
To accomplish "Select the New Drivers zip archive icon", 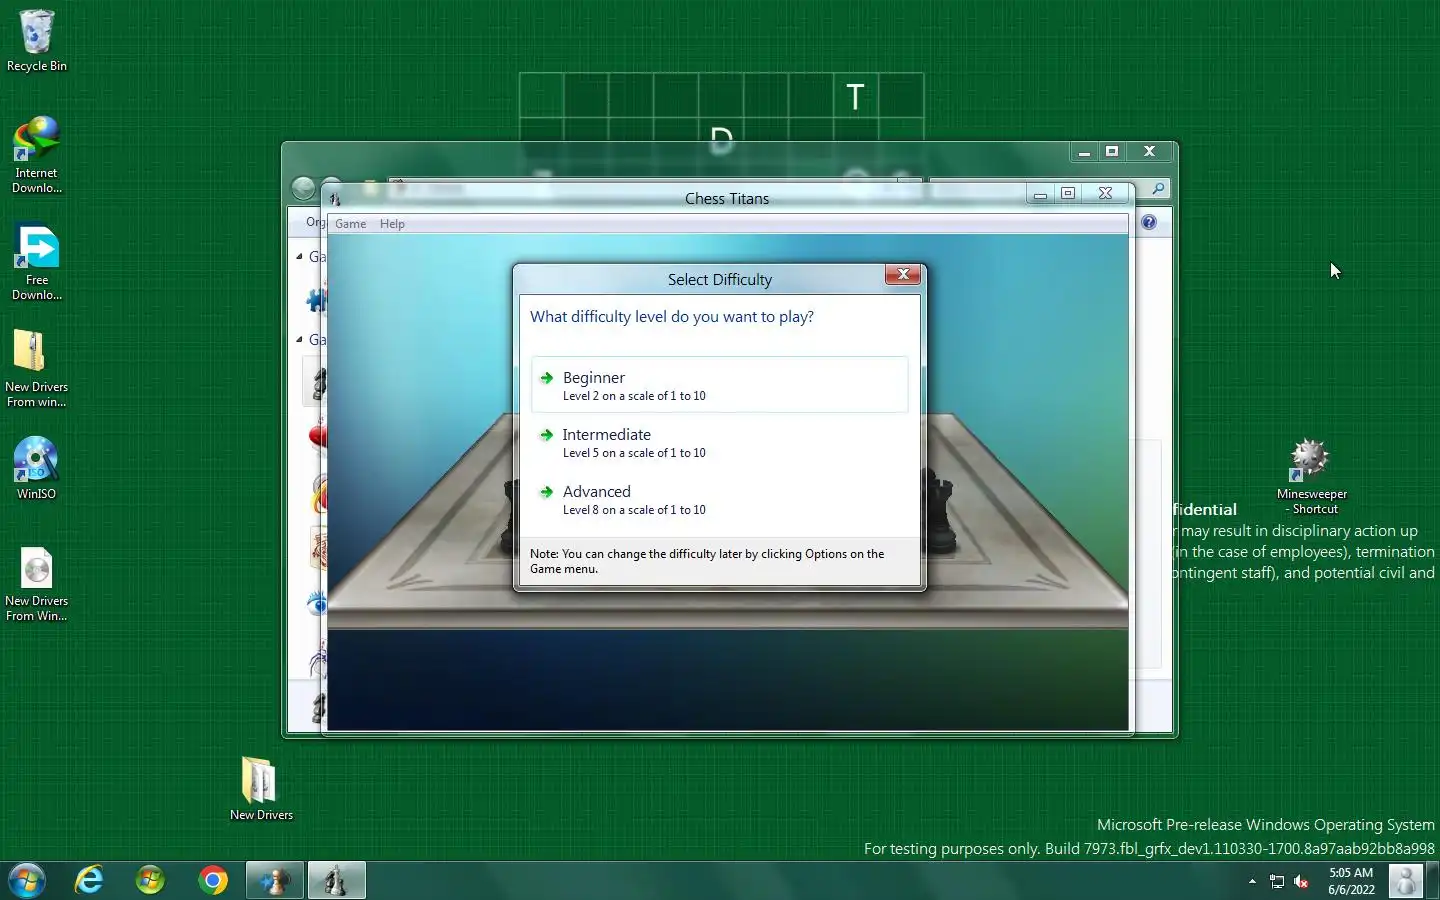I will coord(37,369).
